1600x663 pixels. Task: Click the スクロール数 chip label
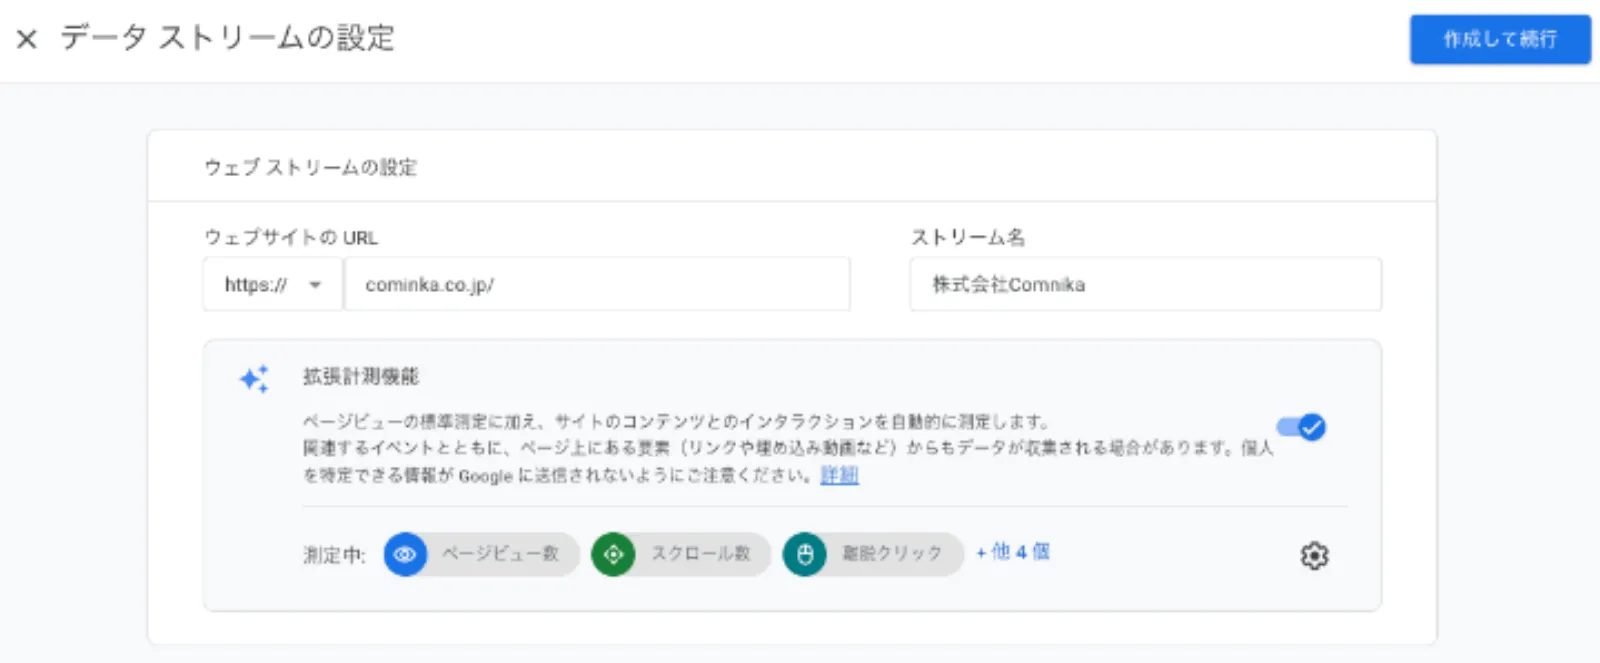[701, 554]
